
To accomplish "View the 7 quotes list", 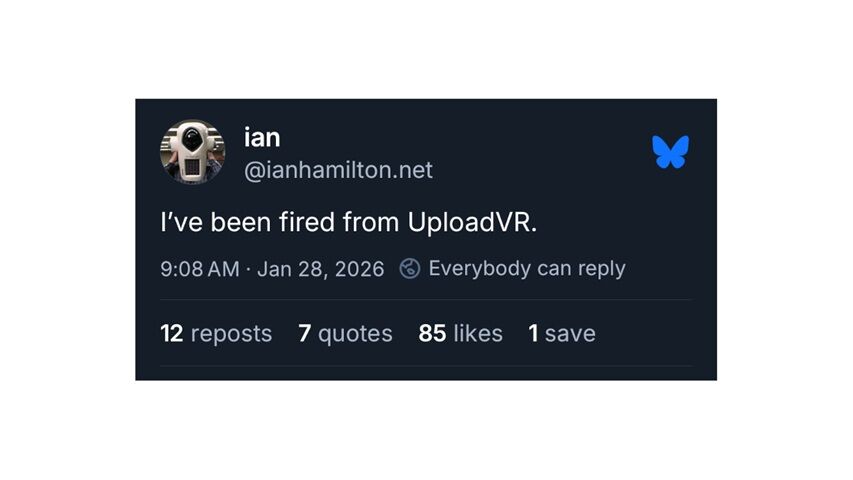I will point(345,333).
